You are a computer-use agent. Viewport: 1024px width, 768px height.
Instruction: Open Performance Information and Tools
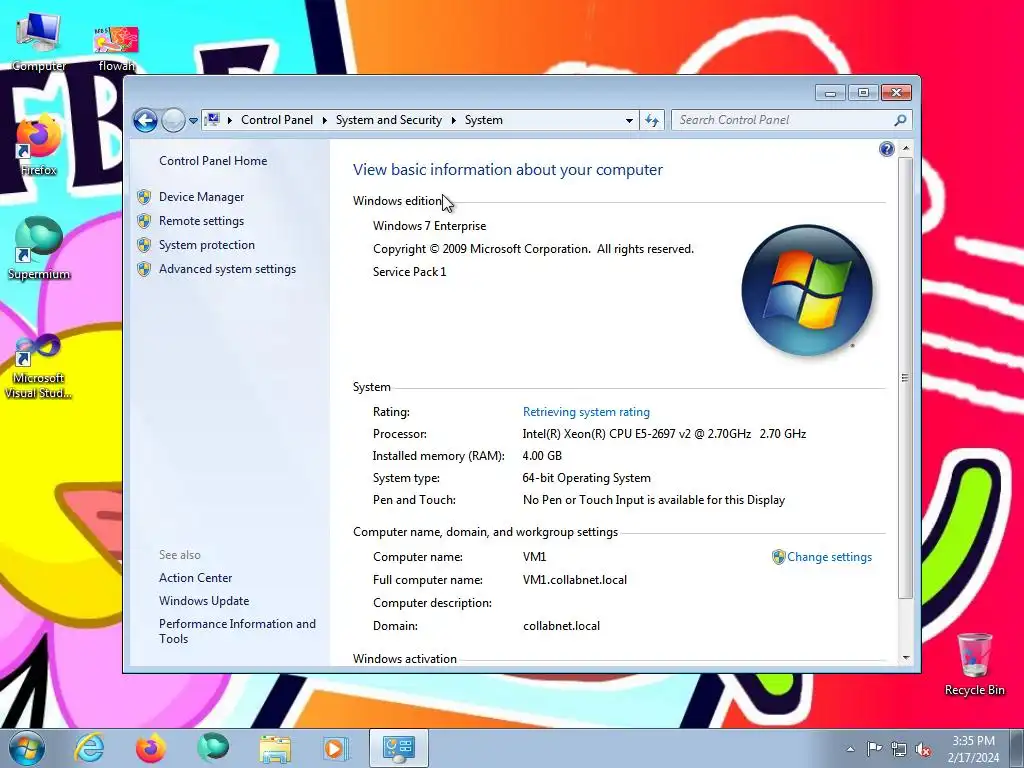point(237,632)
